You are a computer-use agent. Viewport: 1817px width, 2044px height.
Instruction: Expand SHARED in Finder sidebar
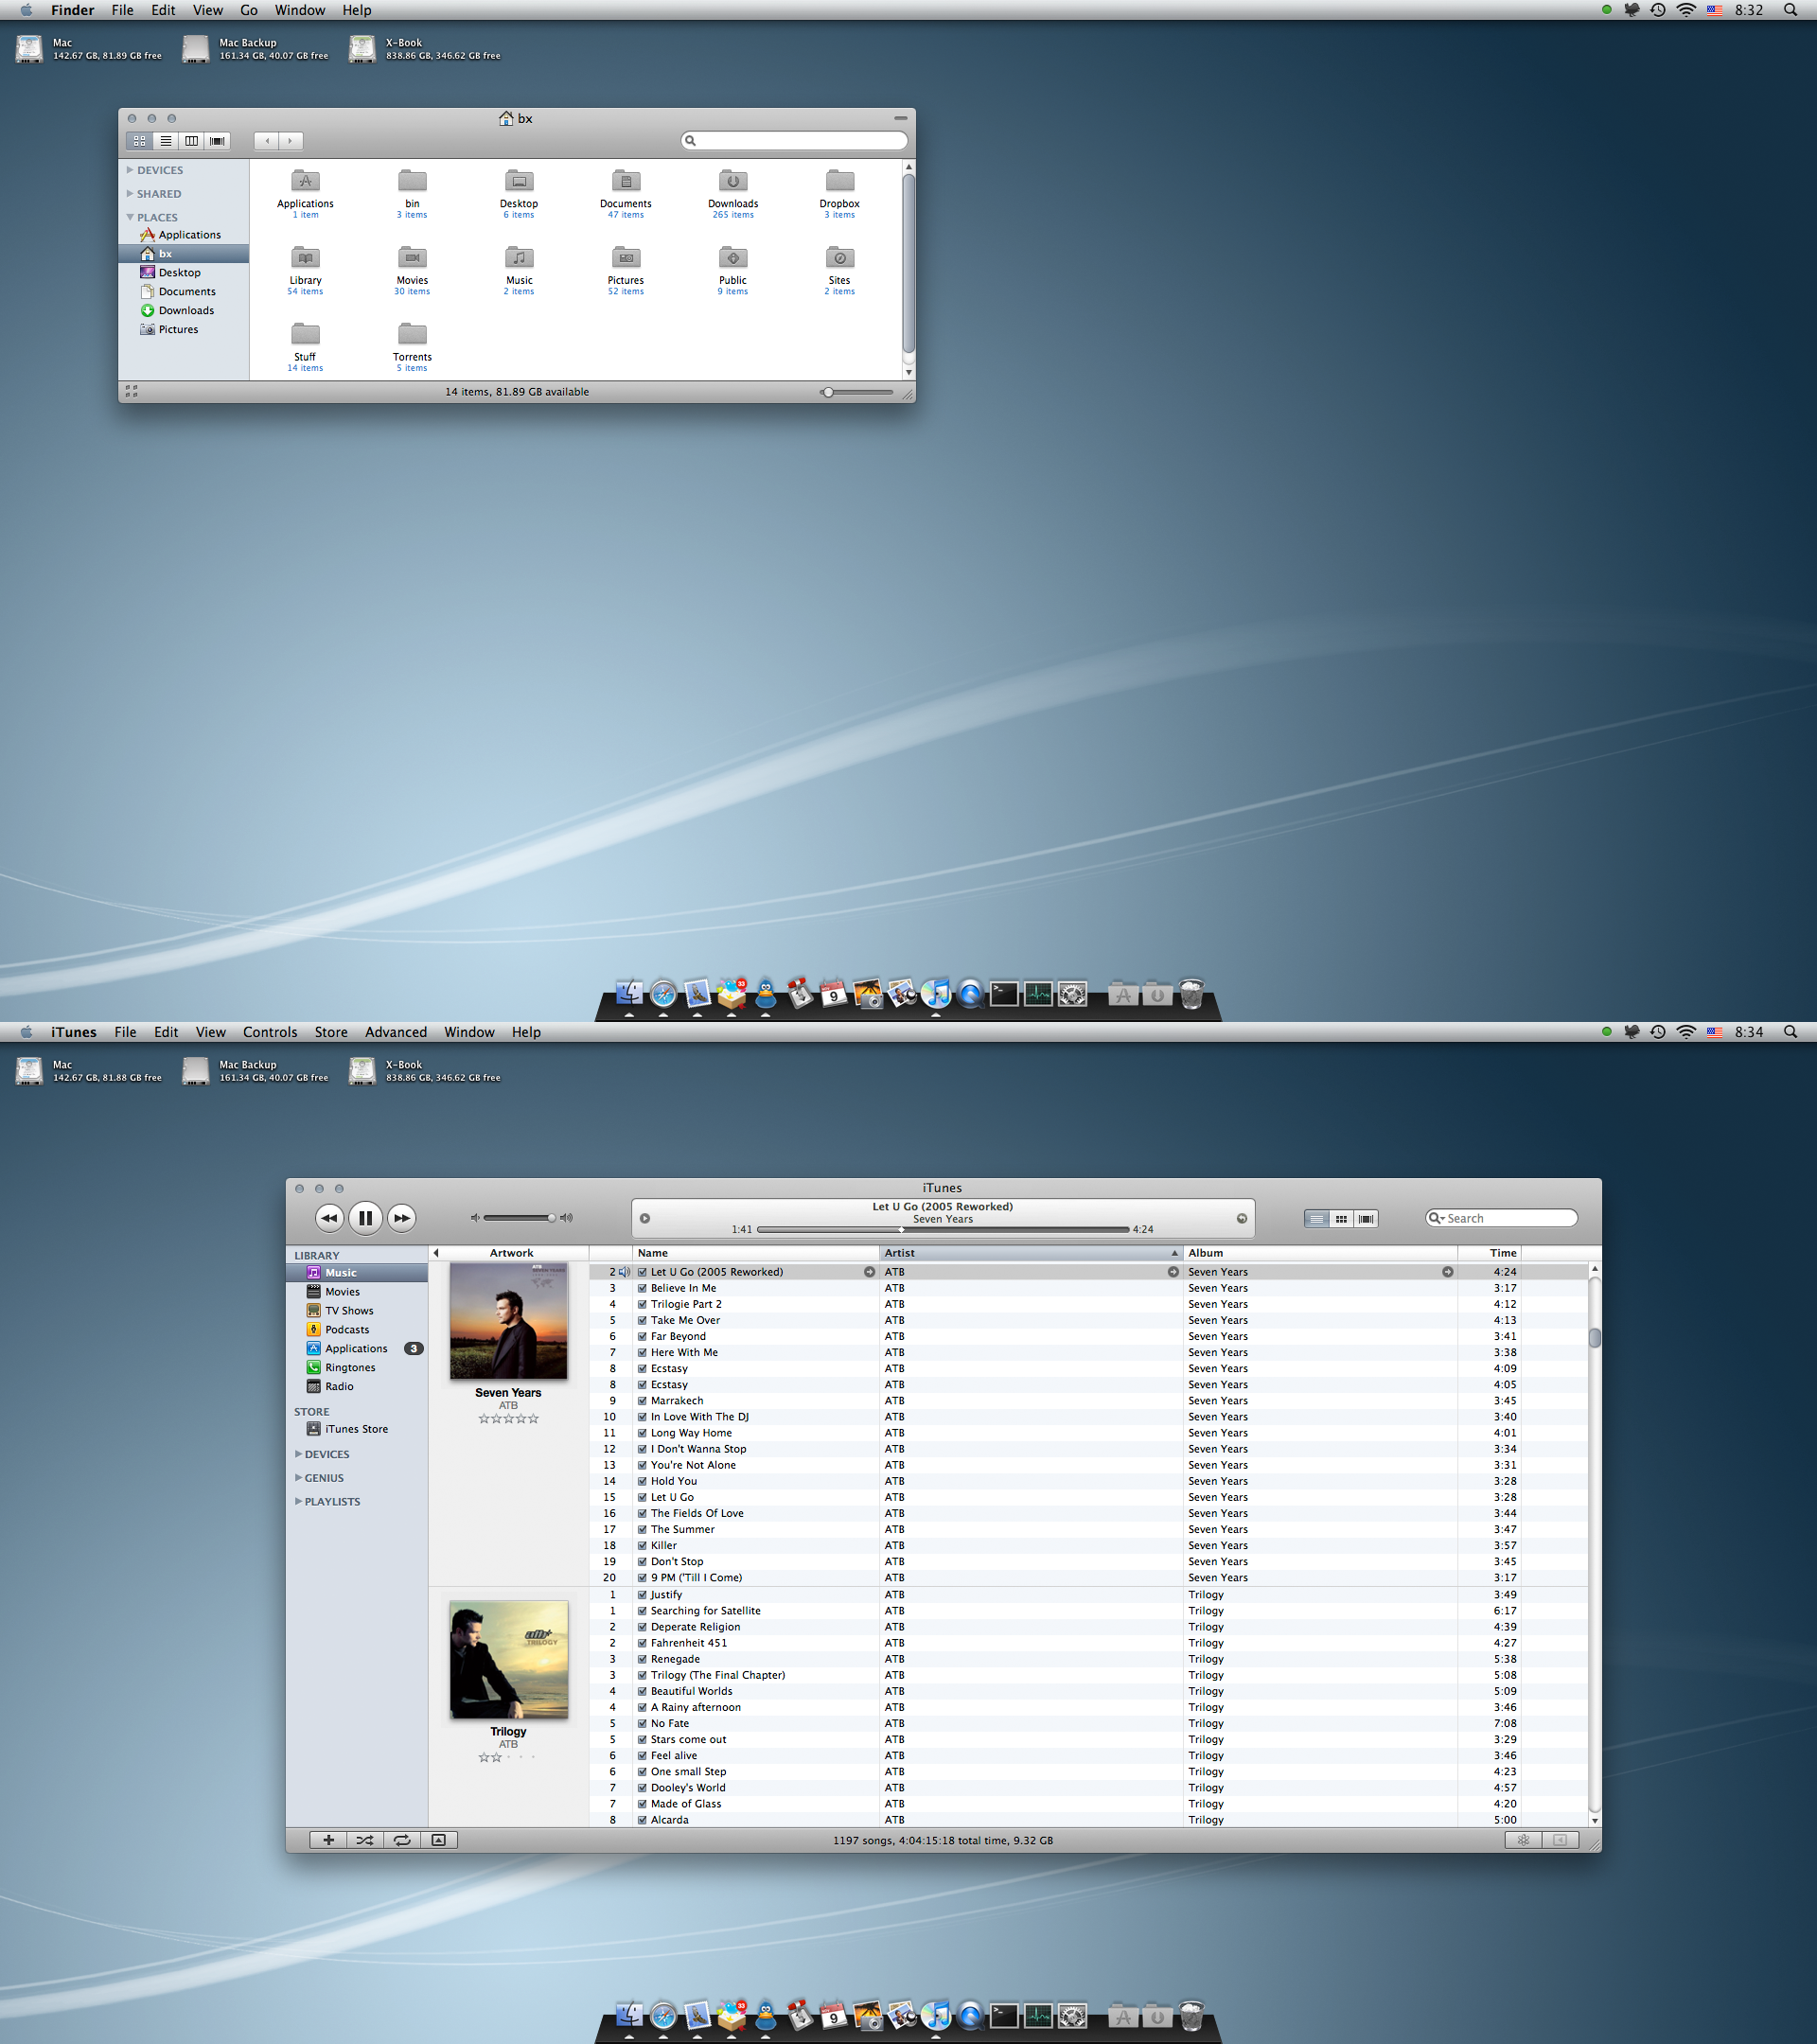[x=130, y=194]
